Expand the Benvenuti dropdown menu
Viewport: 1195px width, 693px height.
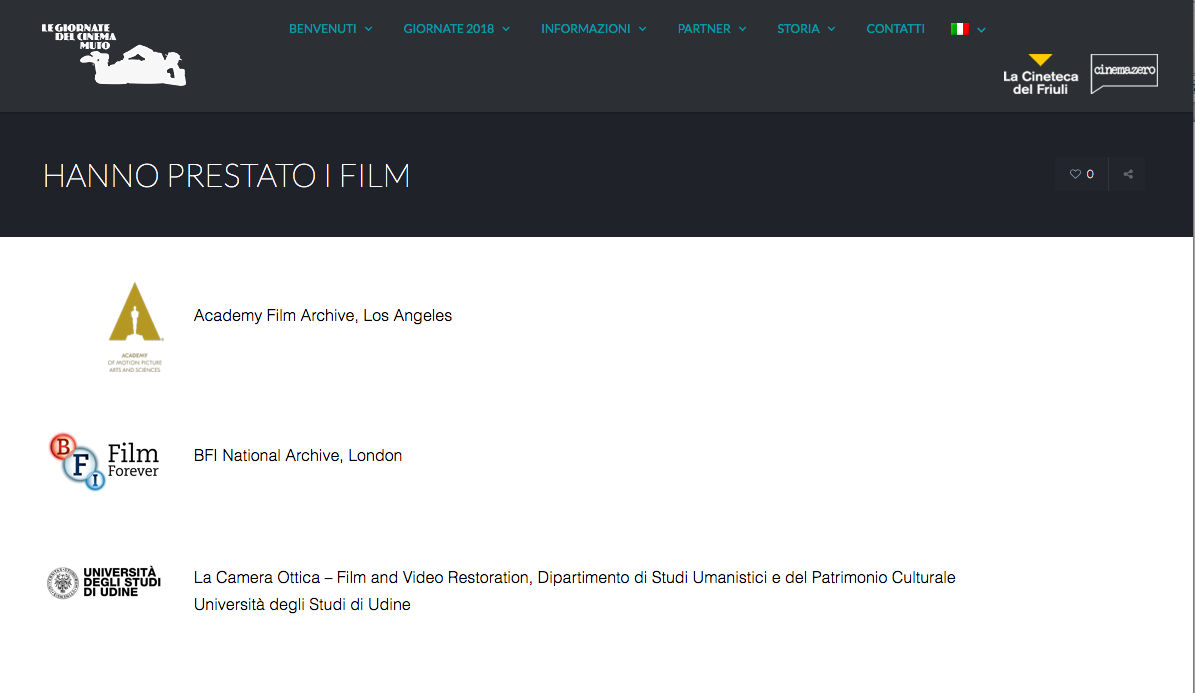click(330, 29)
